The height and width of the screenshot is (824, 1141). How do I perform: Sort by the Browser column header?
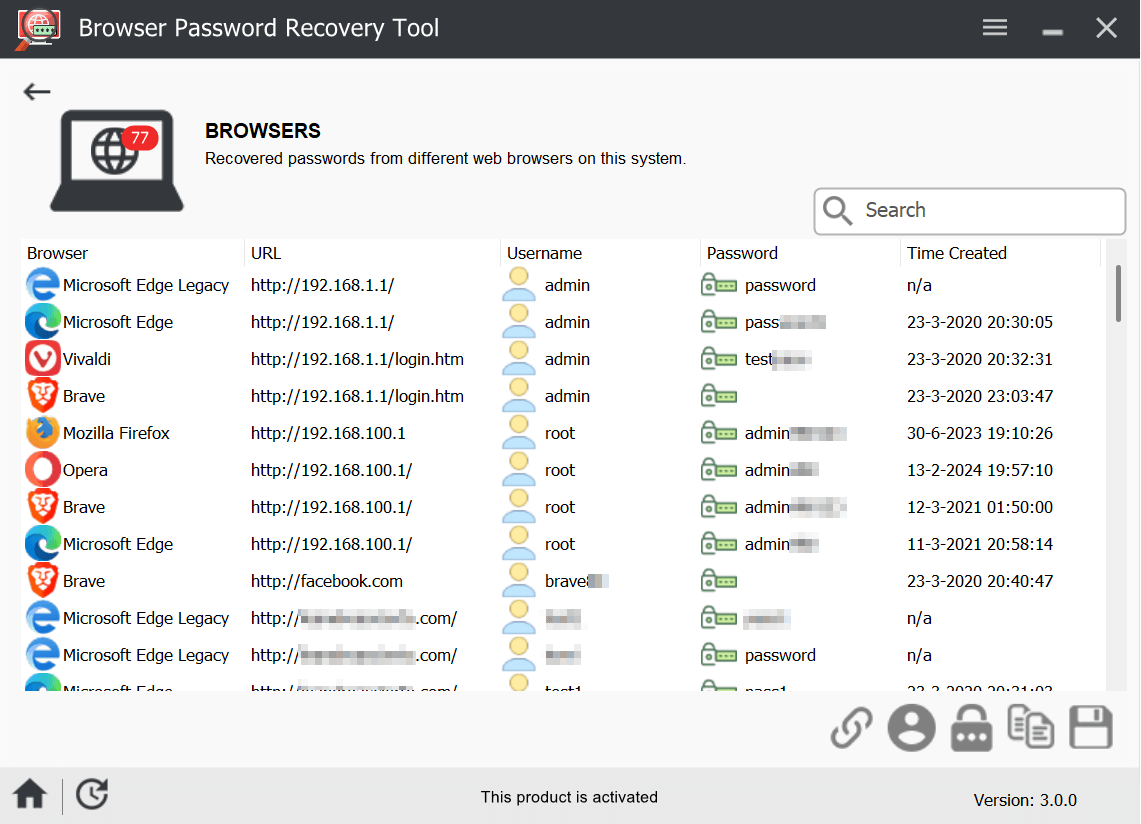point(58,253)
